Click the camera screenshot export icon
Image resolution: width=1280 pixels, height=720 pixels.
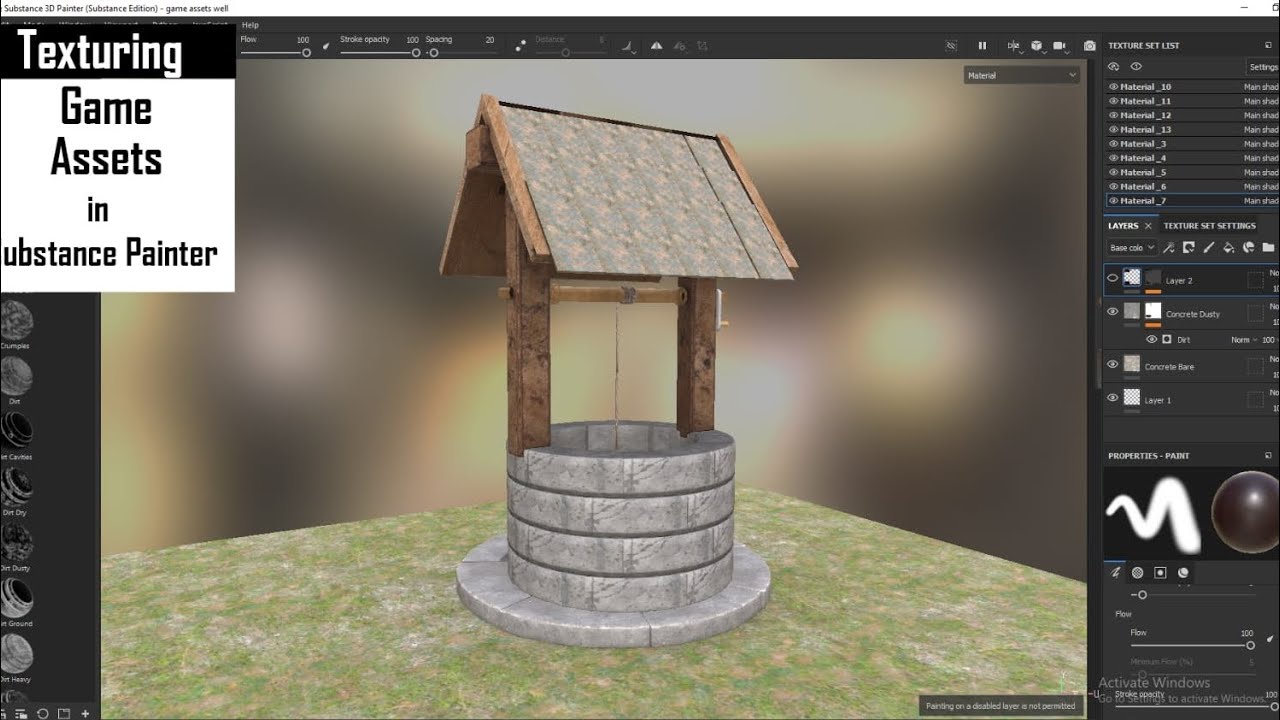[x=1090, y=45]
